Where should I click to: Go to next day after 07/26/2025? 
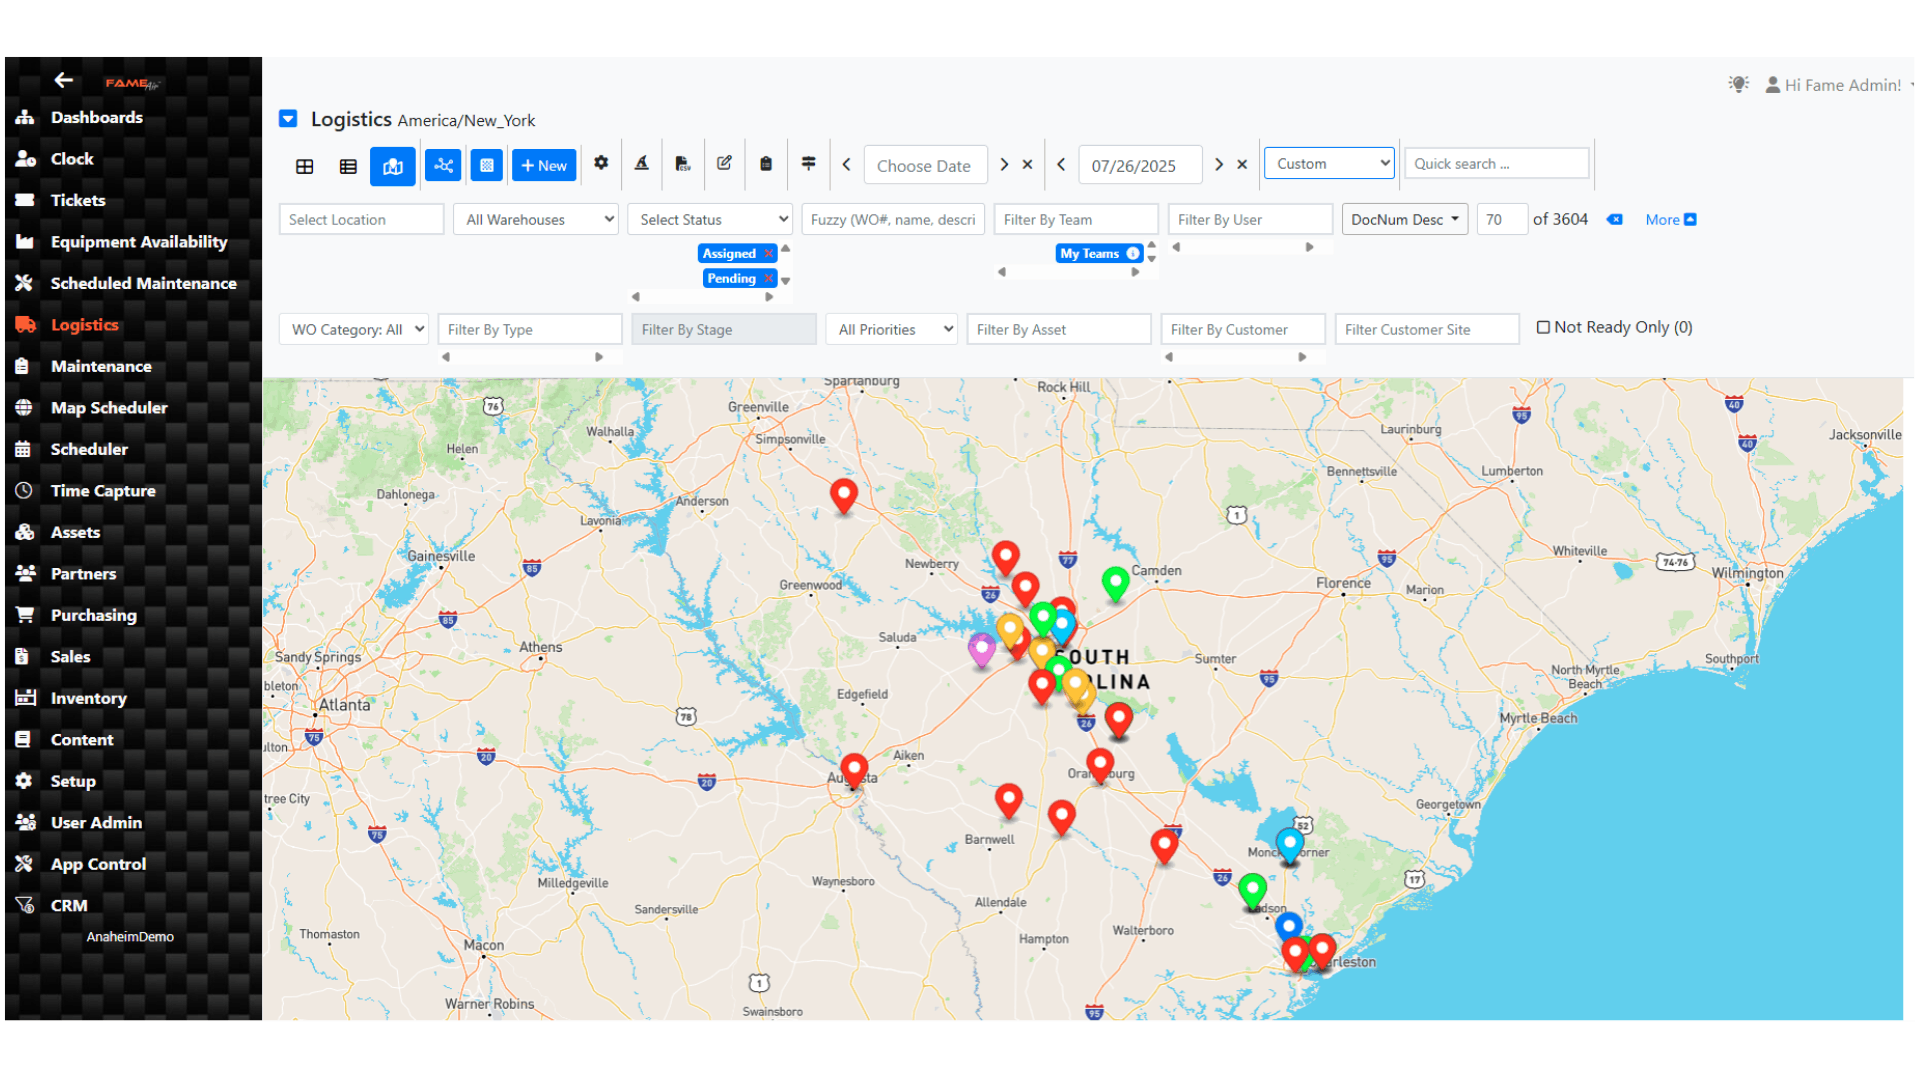(1219, 164)
